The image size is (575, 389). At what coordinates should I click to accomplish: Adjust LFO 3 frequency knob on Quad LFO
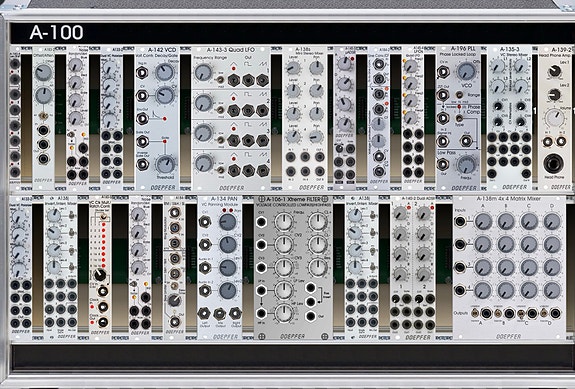(x=203, y=133)
